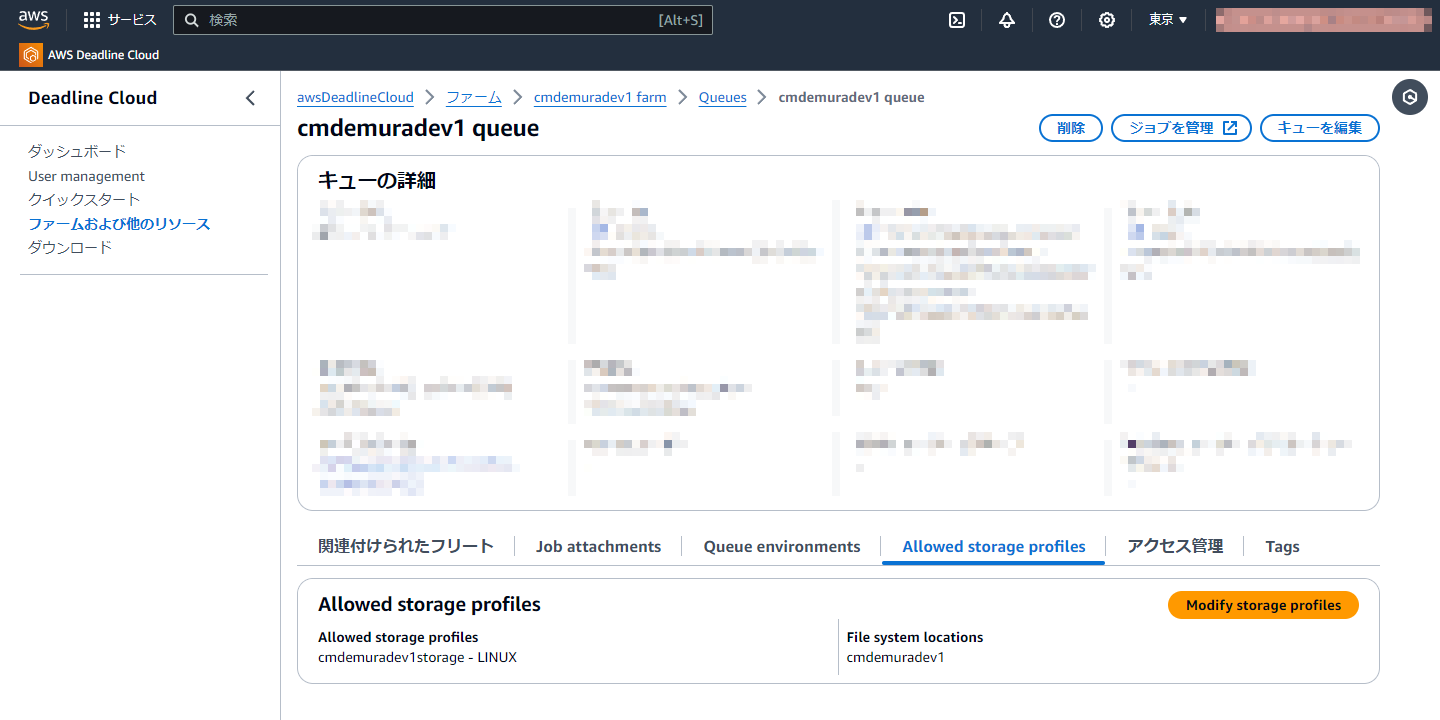Screen dimensions: 1440x720
Task: Open the blurred account menu
Action: tap(1322, 20)
